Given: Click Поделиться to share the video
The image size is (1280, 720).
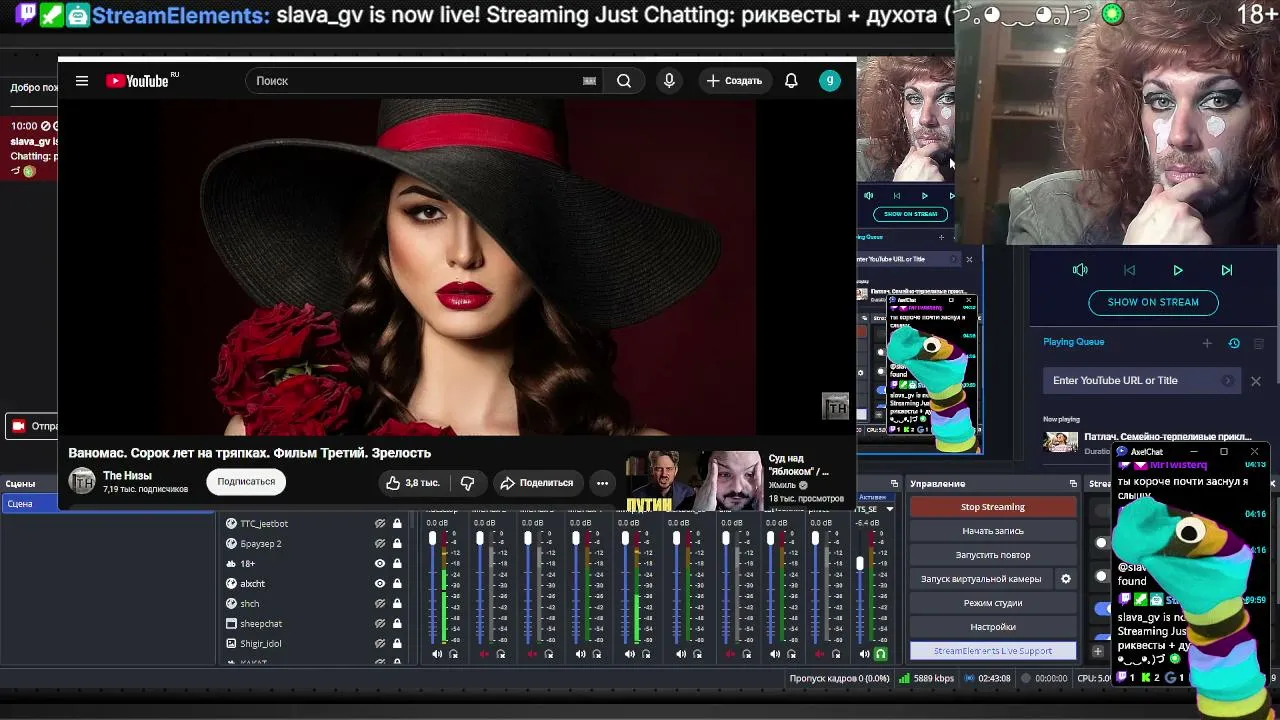Looking at the screenshot, I should point(537,483).
